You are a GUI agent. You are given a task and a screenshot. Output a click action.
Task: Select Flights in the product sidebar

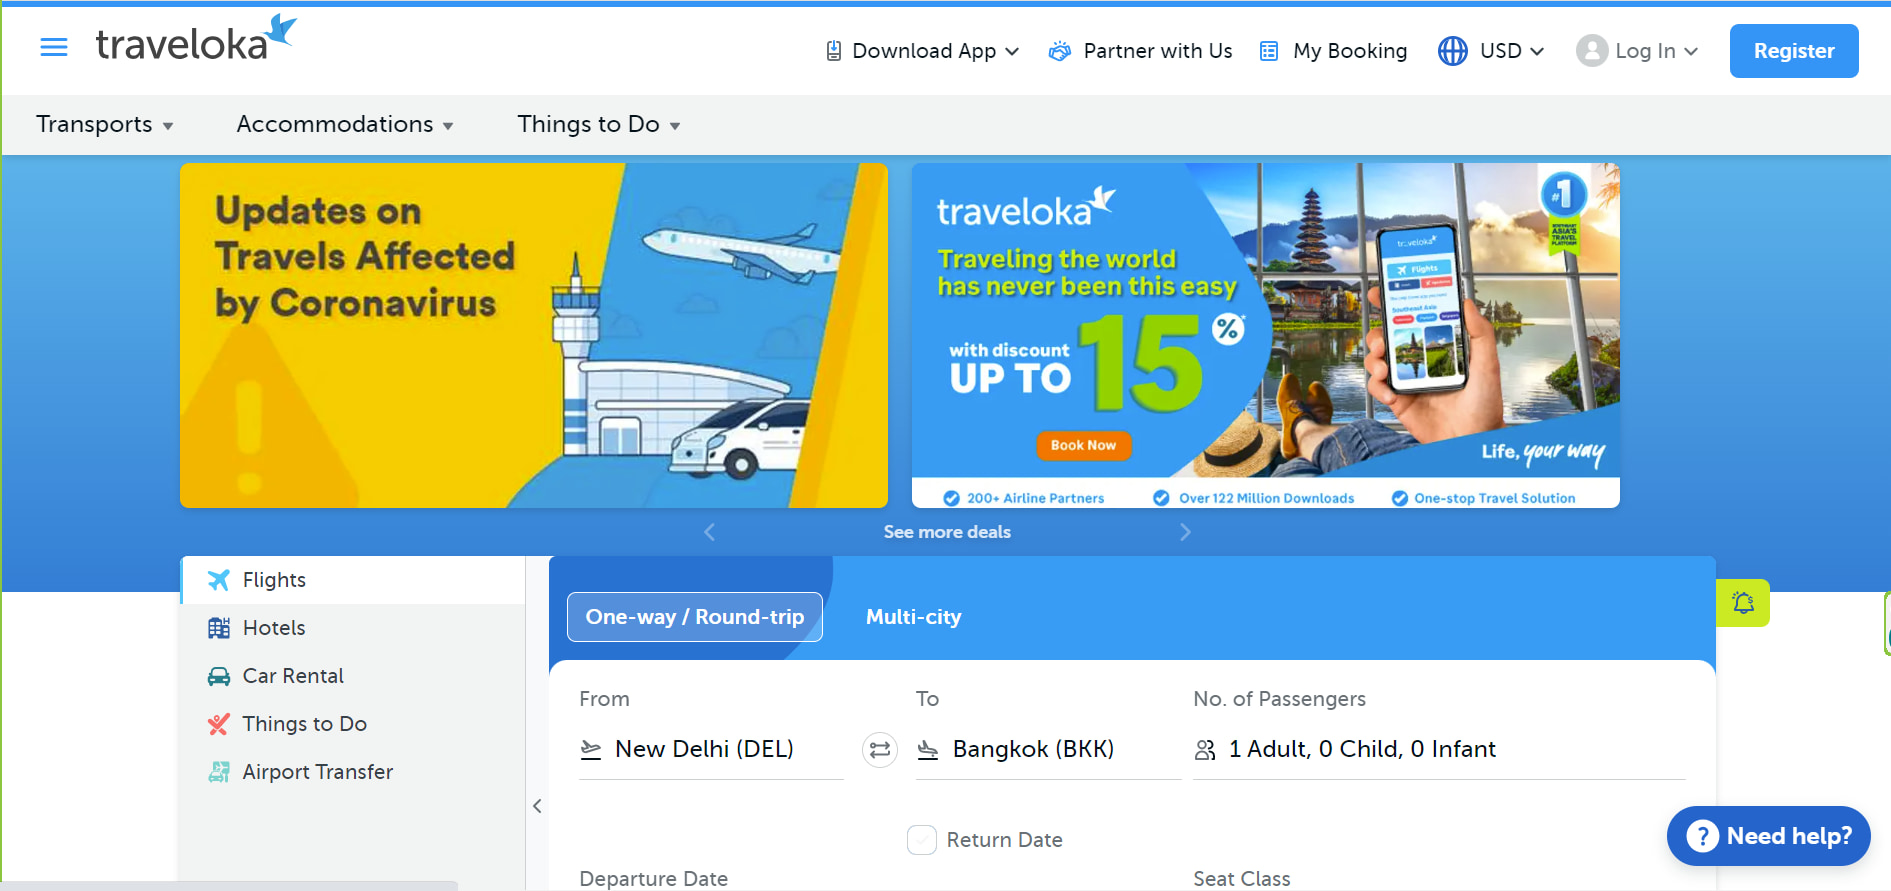click(x=354, y=580)
